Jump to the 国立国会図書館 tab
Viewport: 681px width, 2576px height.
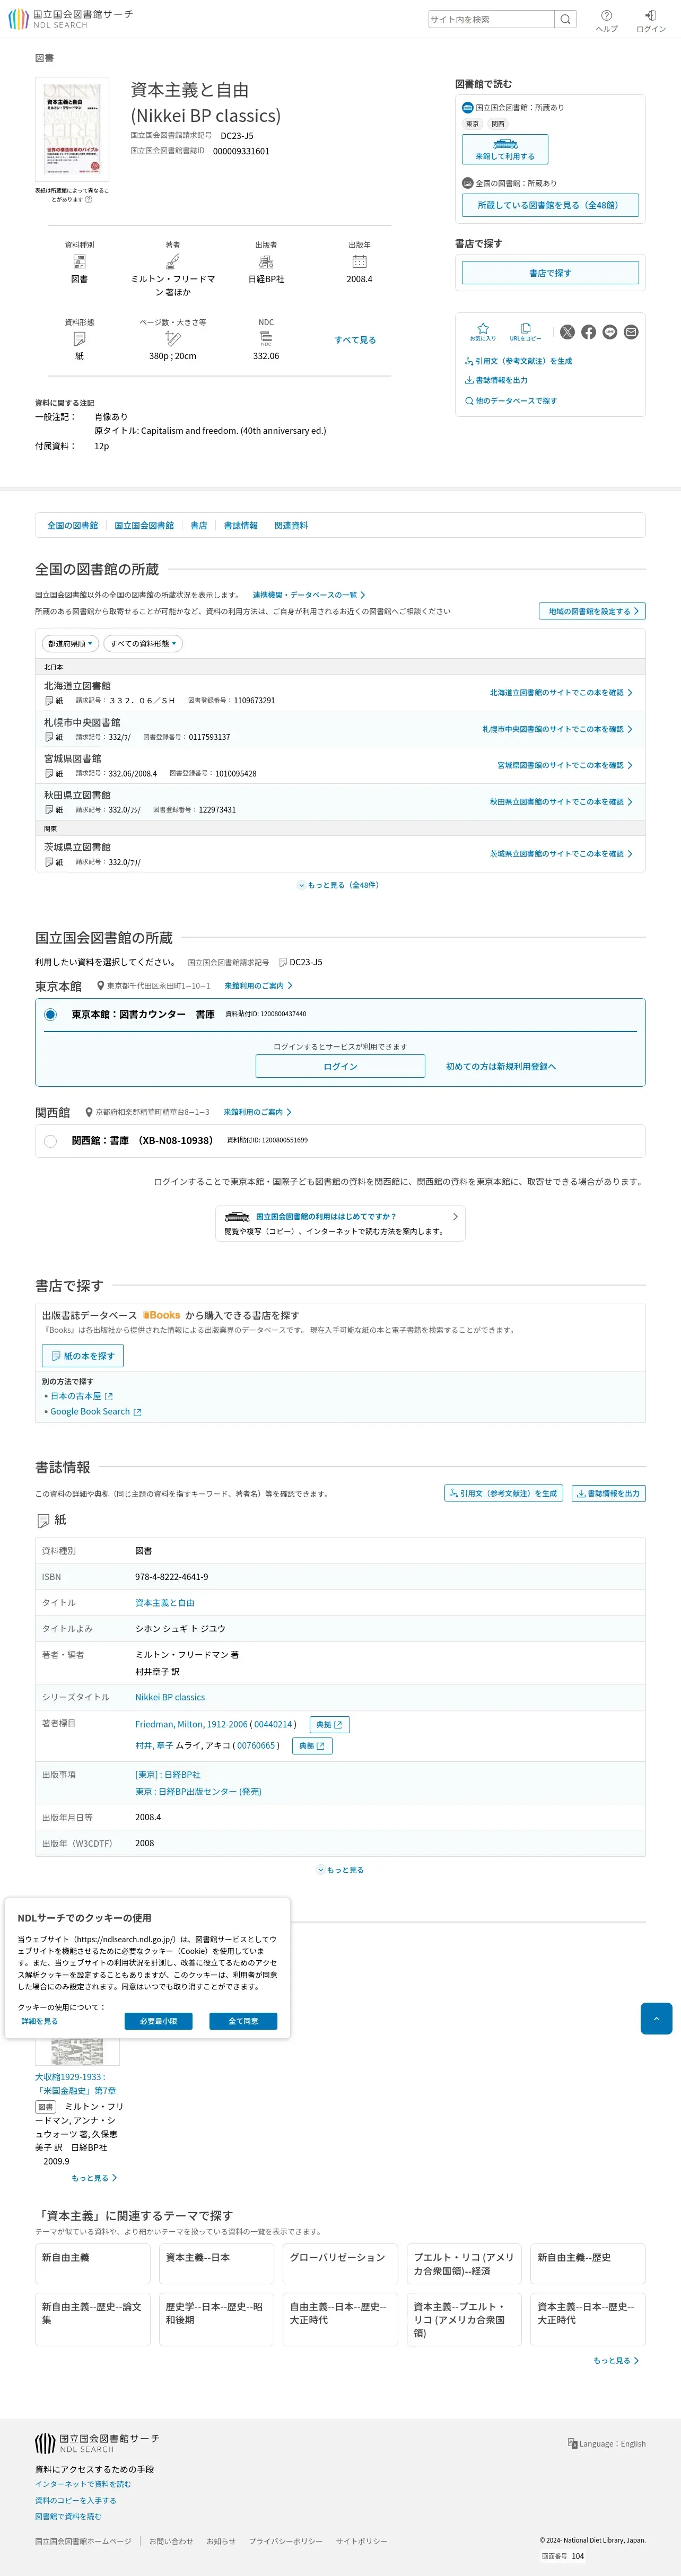(x=144, y=525)
